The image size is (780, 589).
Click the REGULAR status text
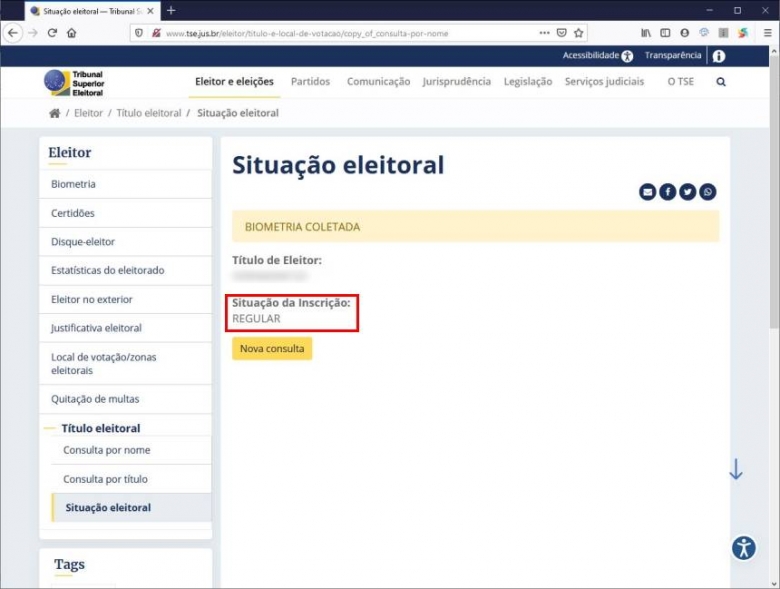click(x=256, y=319)
